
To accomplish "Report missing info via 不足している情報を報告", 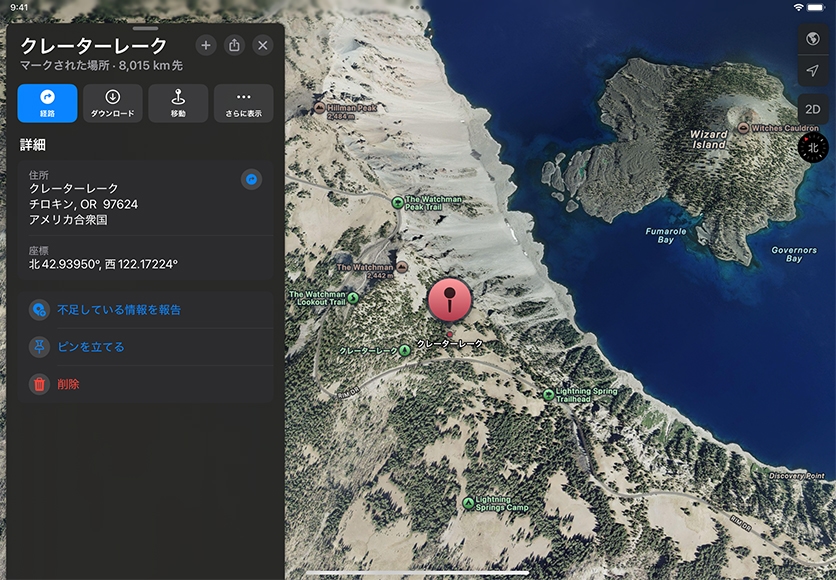I will (119, 310).
